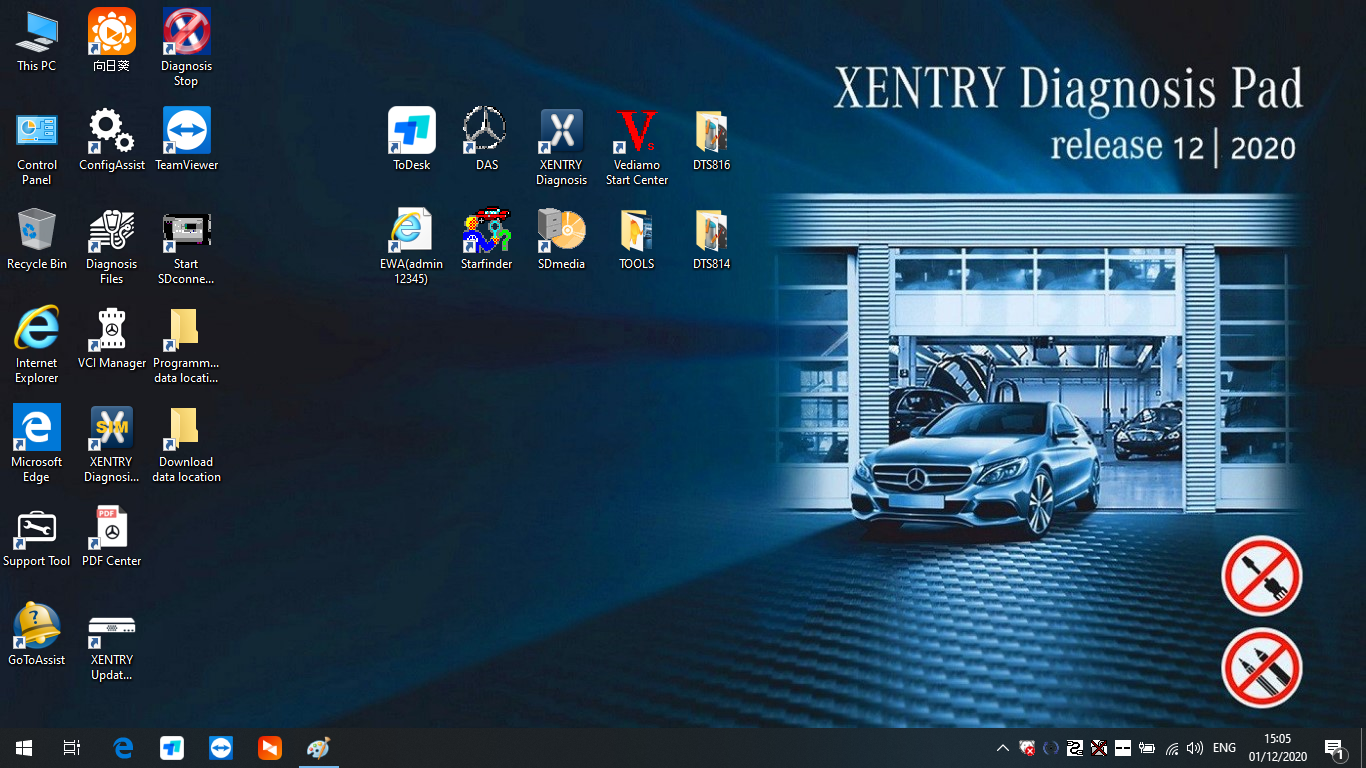Open clock showing 15:05 01/12/2020
This screenshot has width=1366, height=768.
click(x=1277, y=748)
